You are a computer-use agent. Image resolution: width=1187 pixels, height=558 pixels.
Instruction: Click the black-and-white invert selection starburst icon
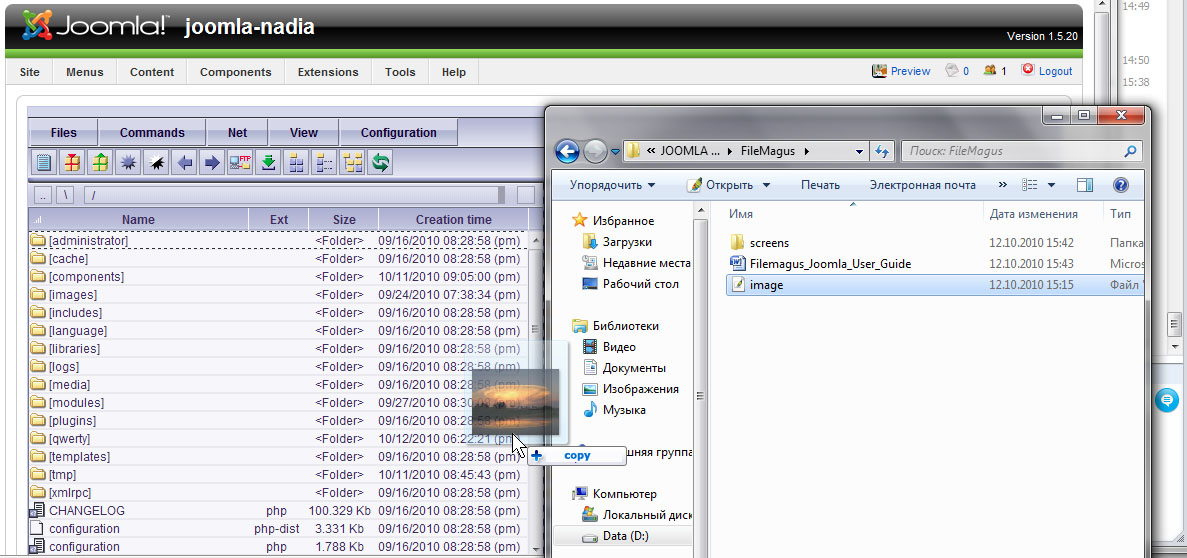(156, 163)
